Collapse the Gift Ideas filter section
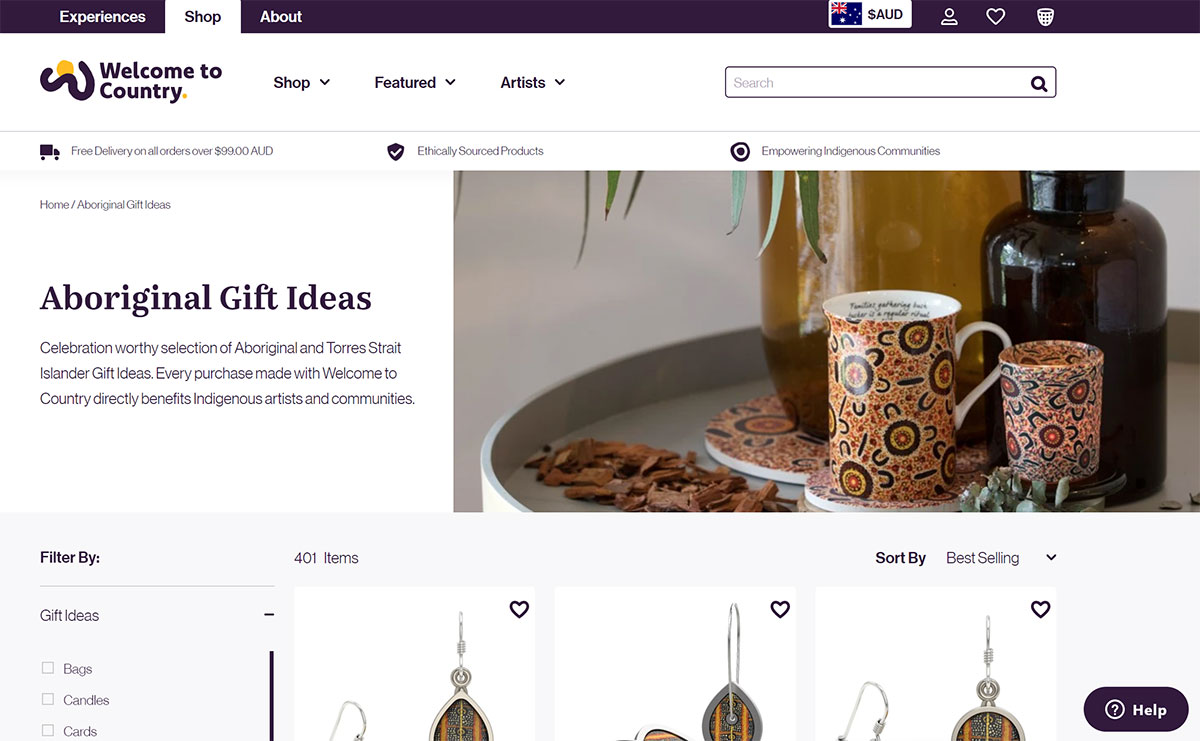Image resolution: width=1200 pixels, height=741 pixels. pos(269,615)
